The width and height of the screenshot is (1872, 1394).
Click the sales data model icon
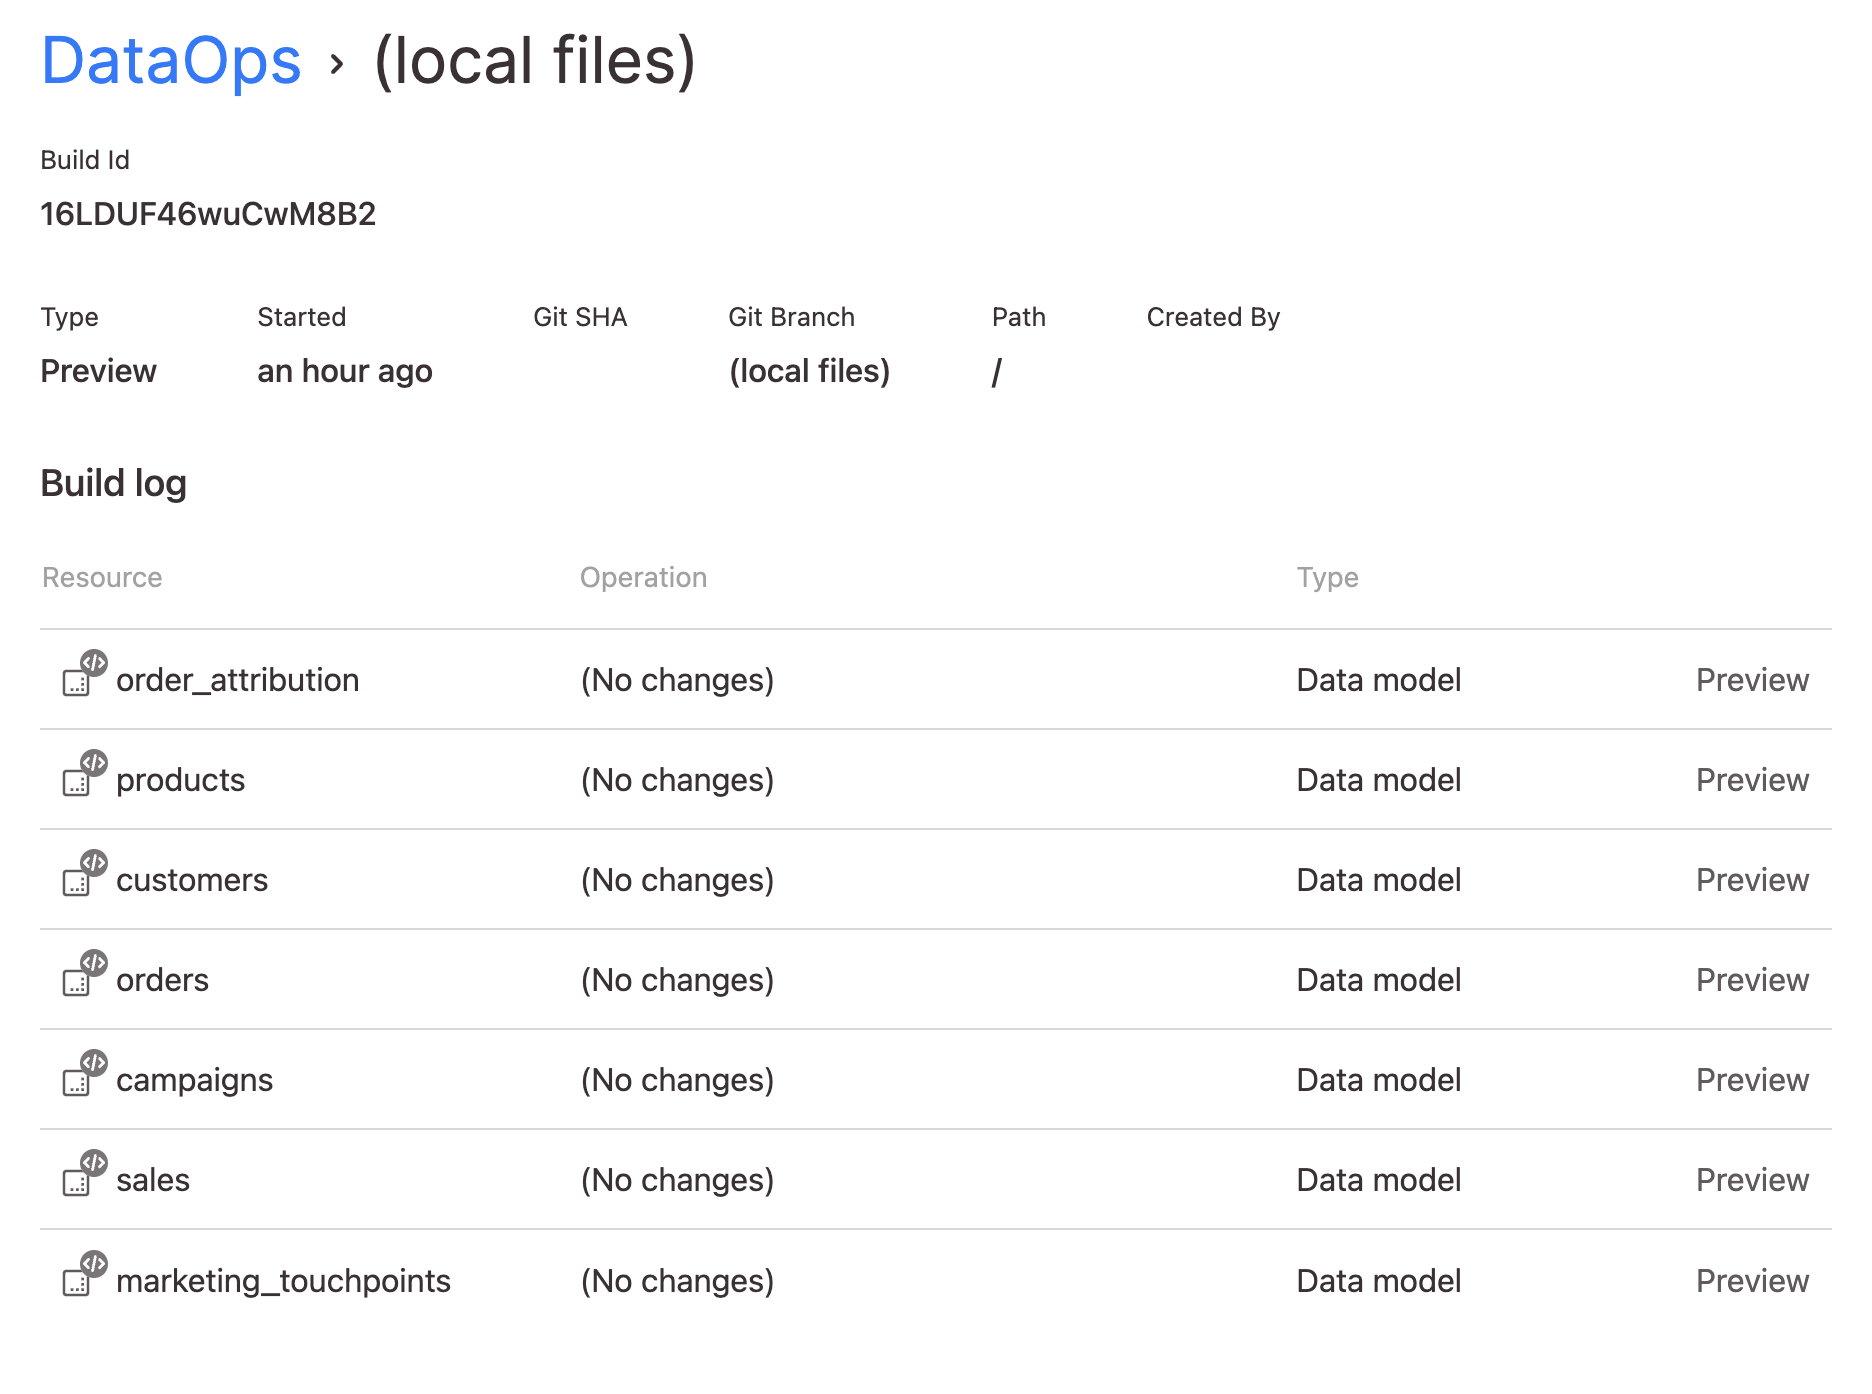tap(85, 1173)
